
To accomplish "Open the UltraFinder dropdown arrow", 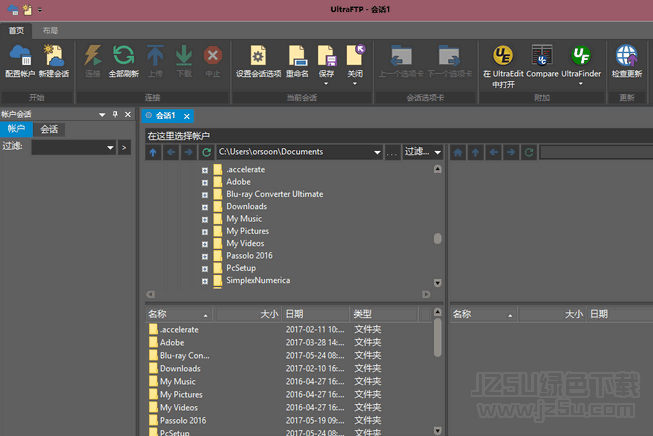I will pos(581,83).
